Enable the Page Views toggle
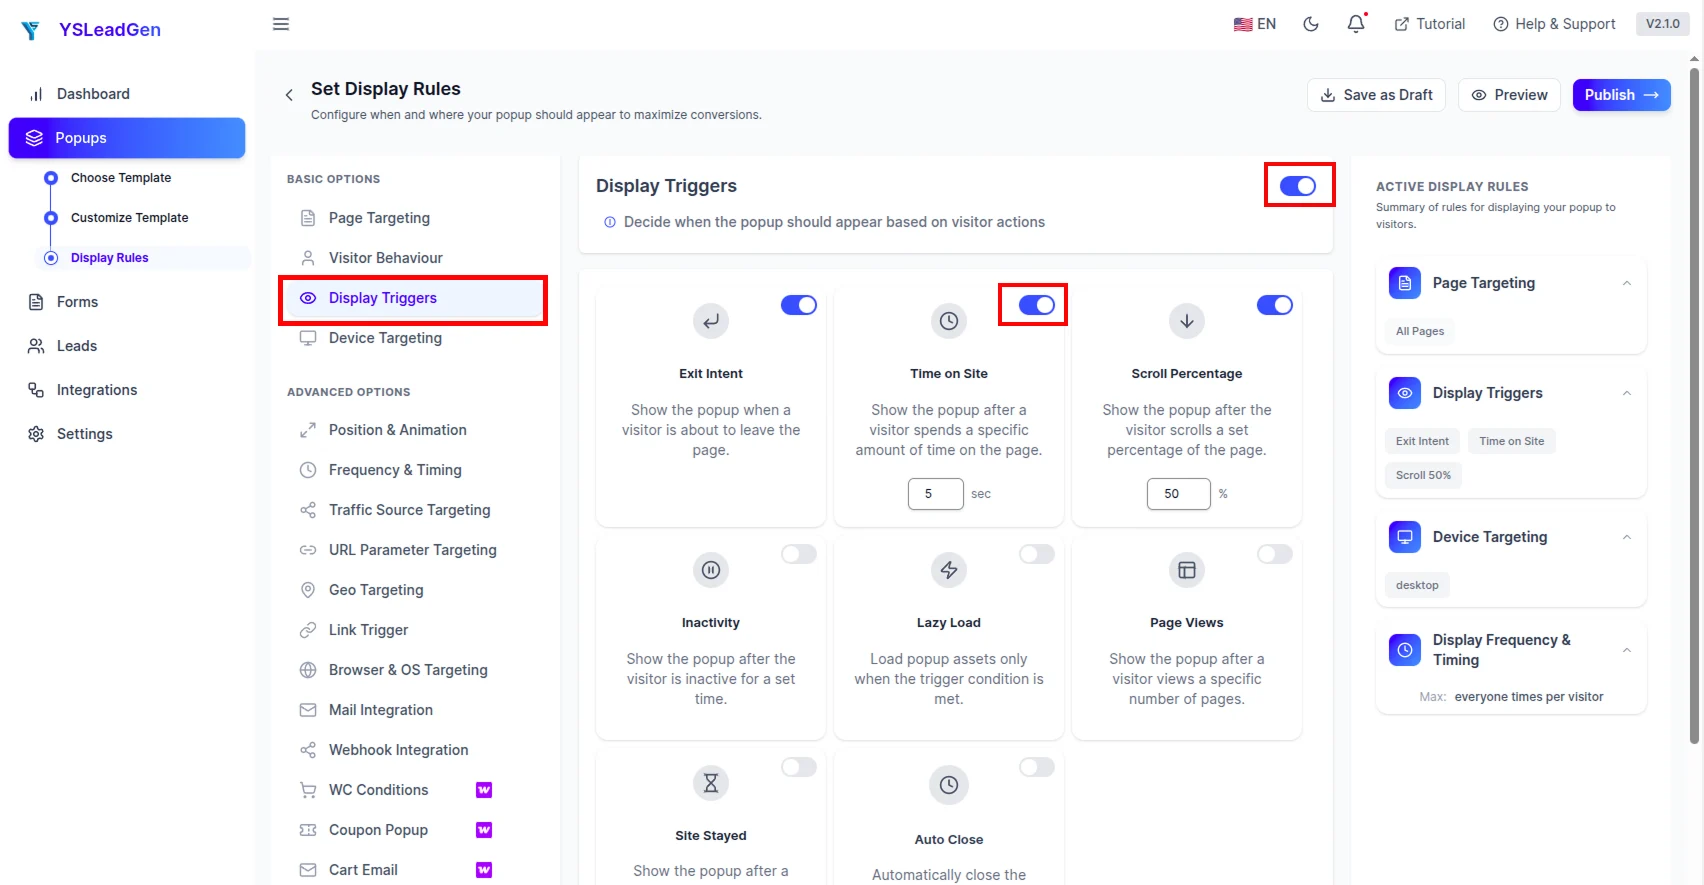 point(1275,554)
